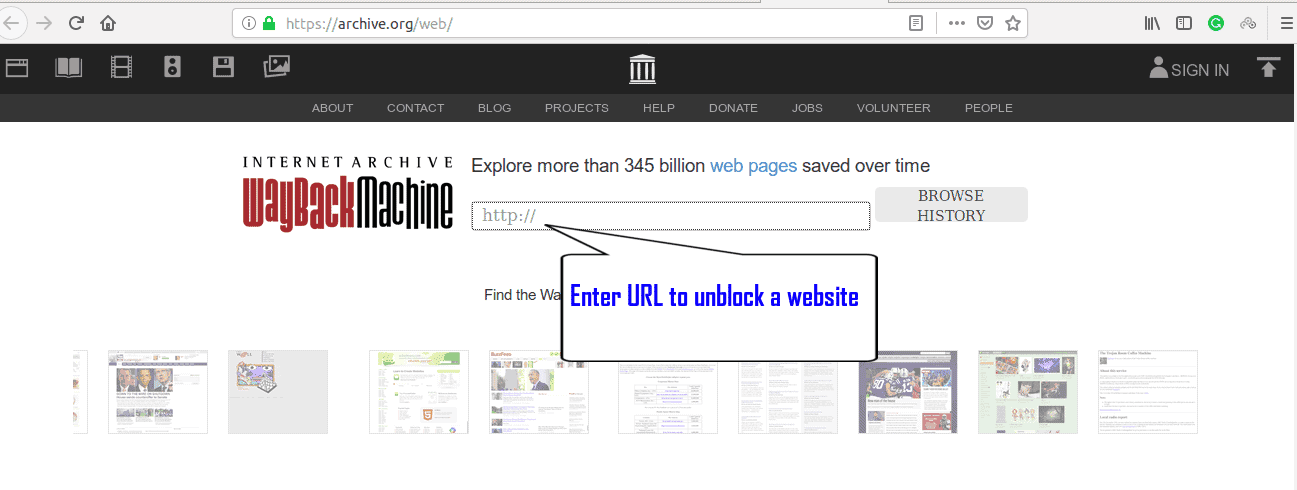1297x490 pixels.
Task: Toggle reader view icon in address bar
Action: coord(916,23)
